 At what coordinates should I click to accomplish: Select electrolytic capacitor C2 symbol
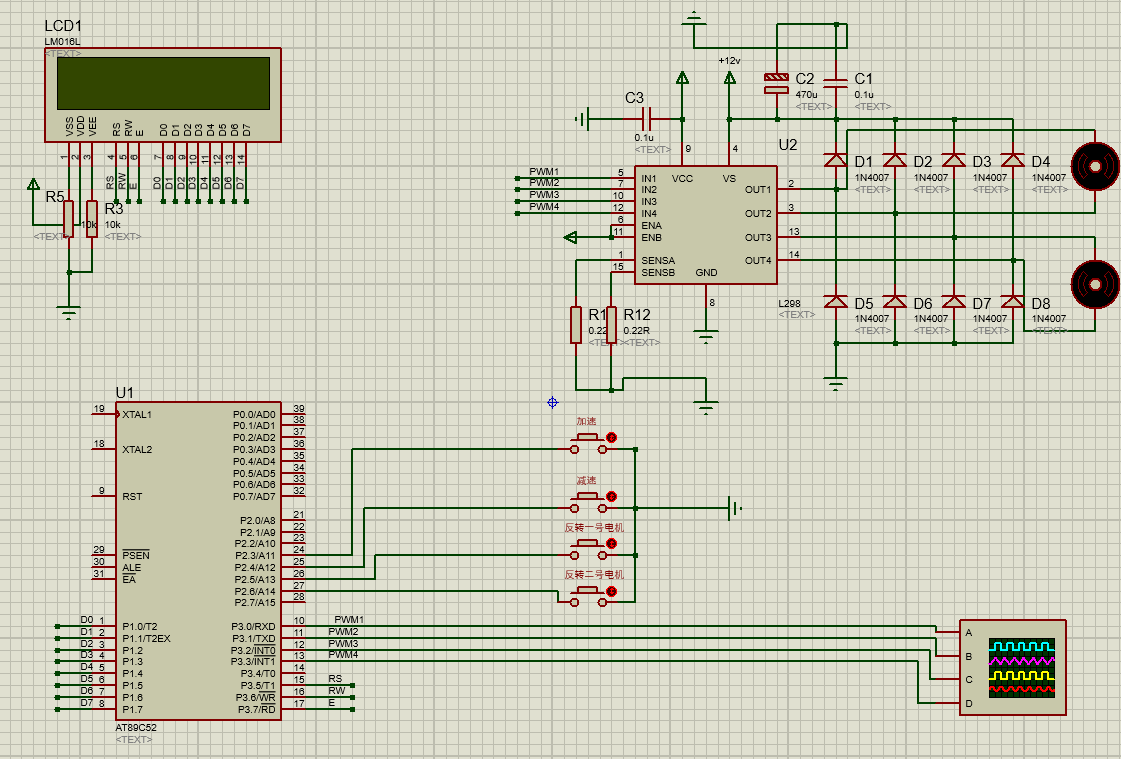tap(776, 84)
